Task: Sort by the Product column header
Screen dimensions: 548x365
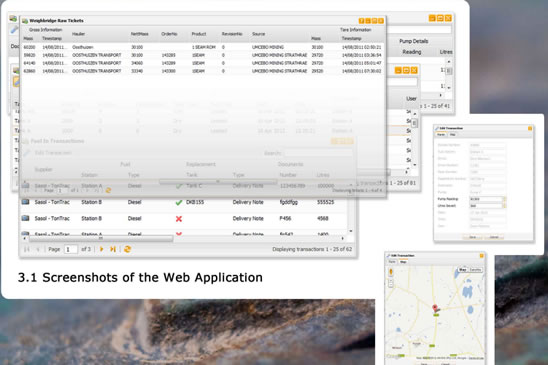Action: click(x=199, y=34)
